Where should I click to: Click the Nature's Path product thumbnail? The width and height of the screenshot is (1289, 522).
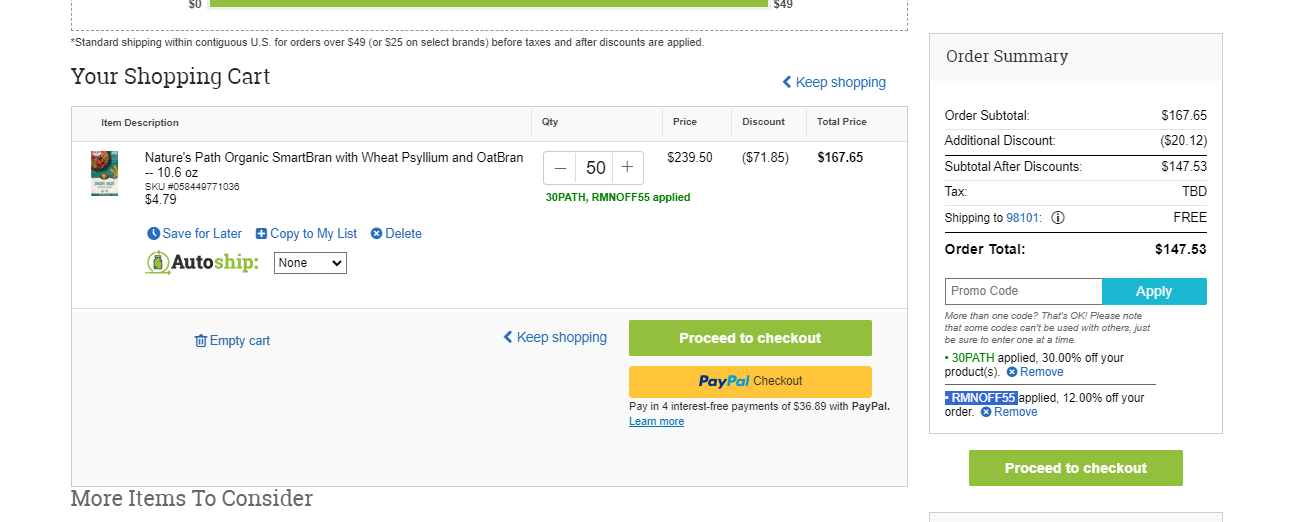point(104,173)
